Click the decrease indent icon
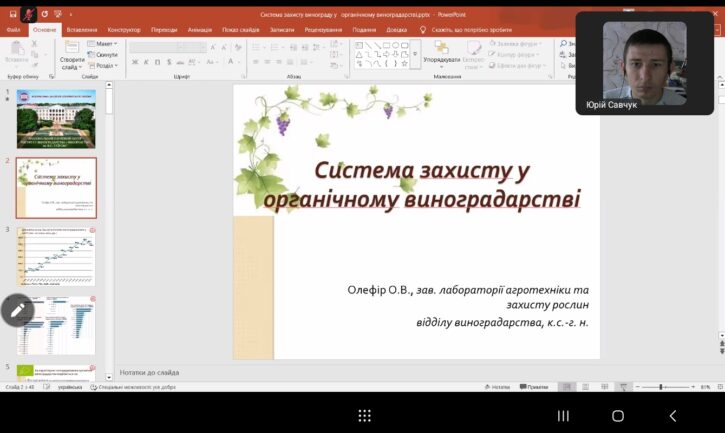The image size is (725, 433). (x=293, y=47)
